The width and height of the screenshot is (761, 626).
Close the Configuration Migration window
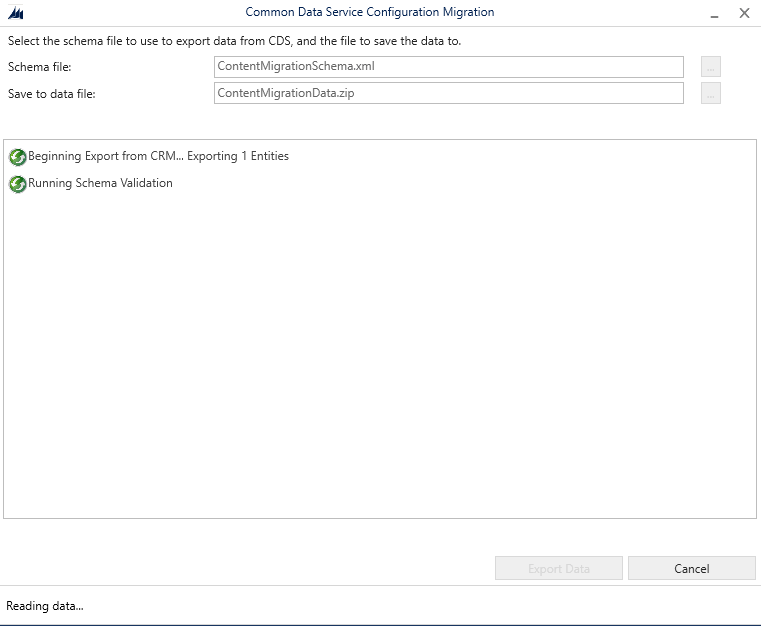pos(744,13)
